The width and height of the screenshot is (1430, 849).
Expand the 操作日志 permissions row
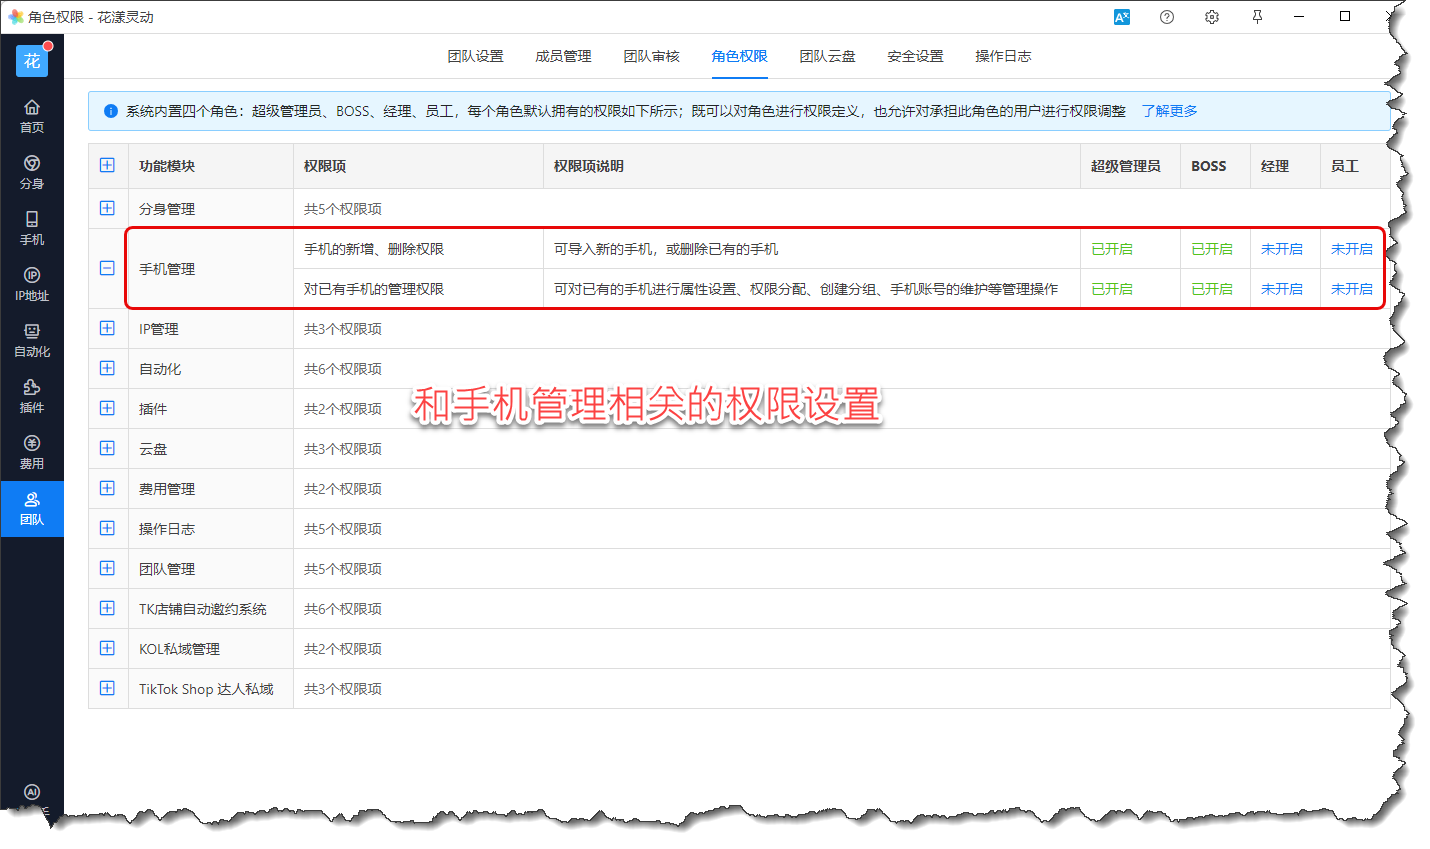click(107, 528)
